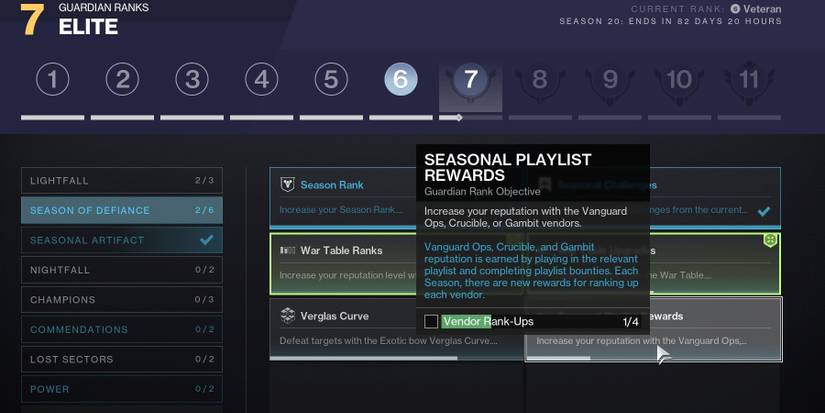Image resolution: width=825 pixels, height=413 pixels.
Task: Click the Verglas Curve progress bar
Action: (x=397, y=358)
